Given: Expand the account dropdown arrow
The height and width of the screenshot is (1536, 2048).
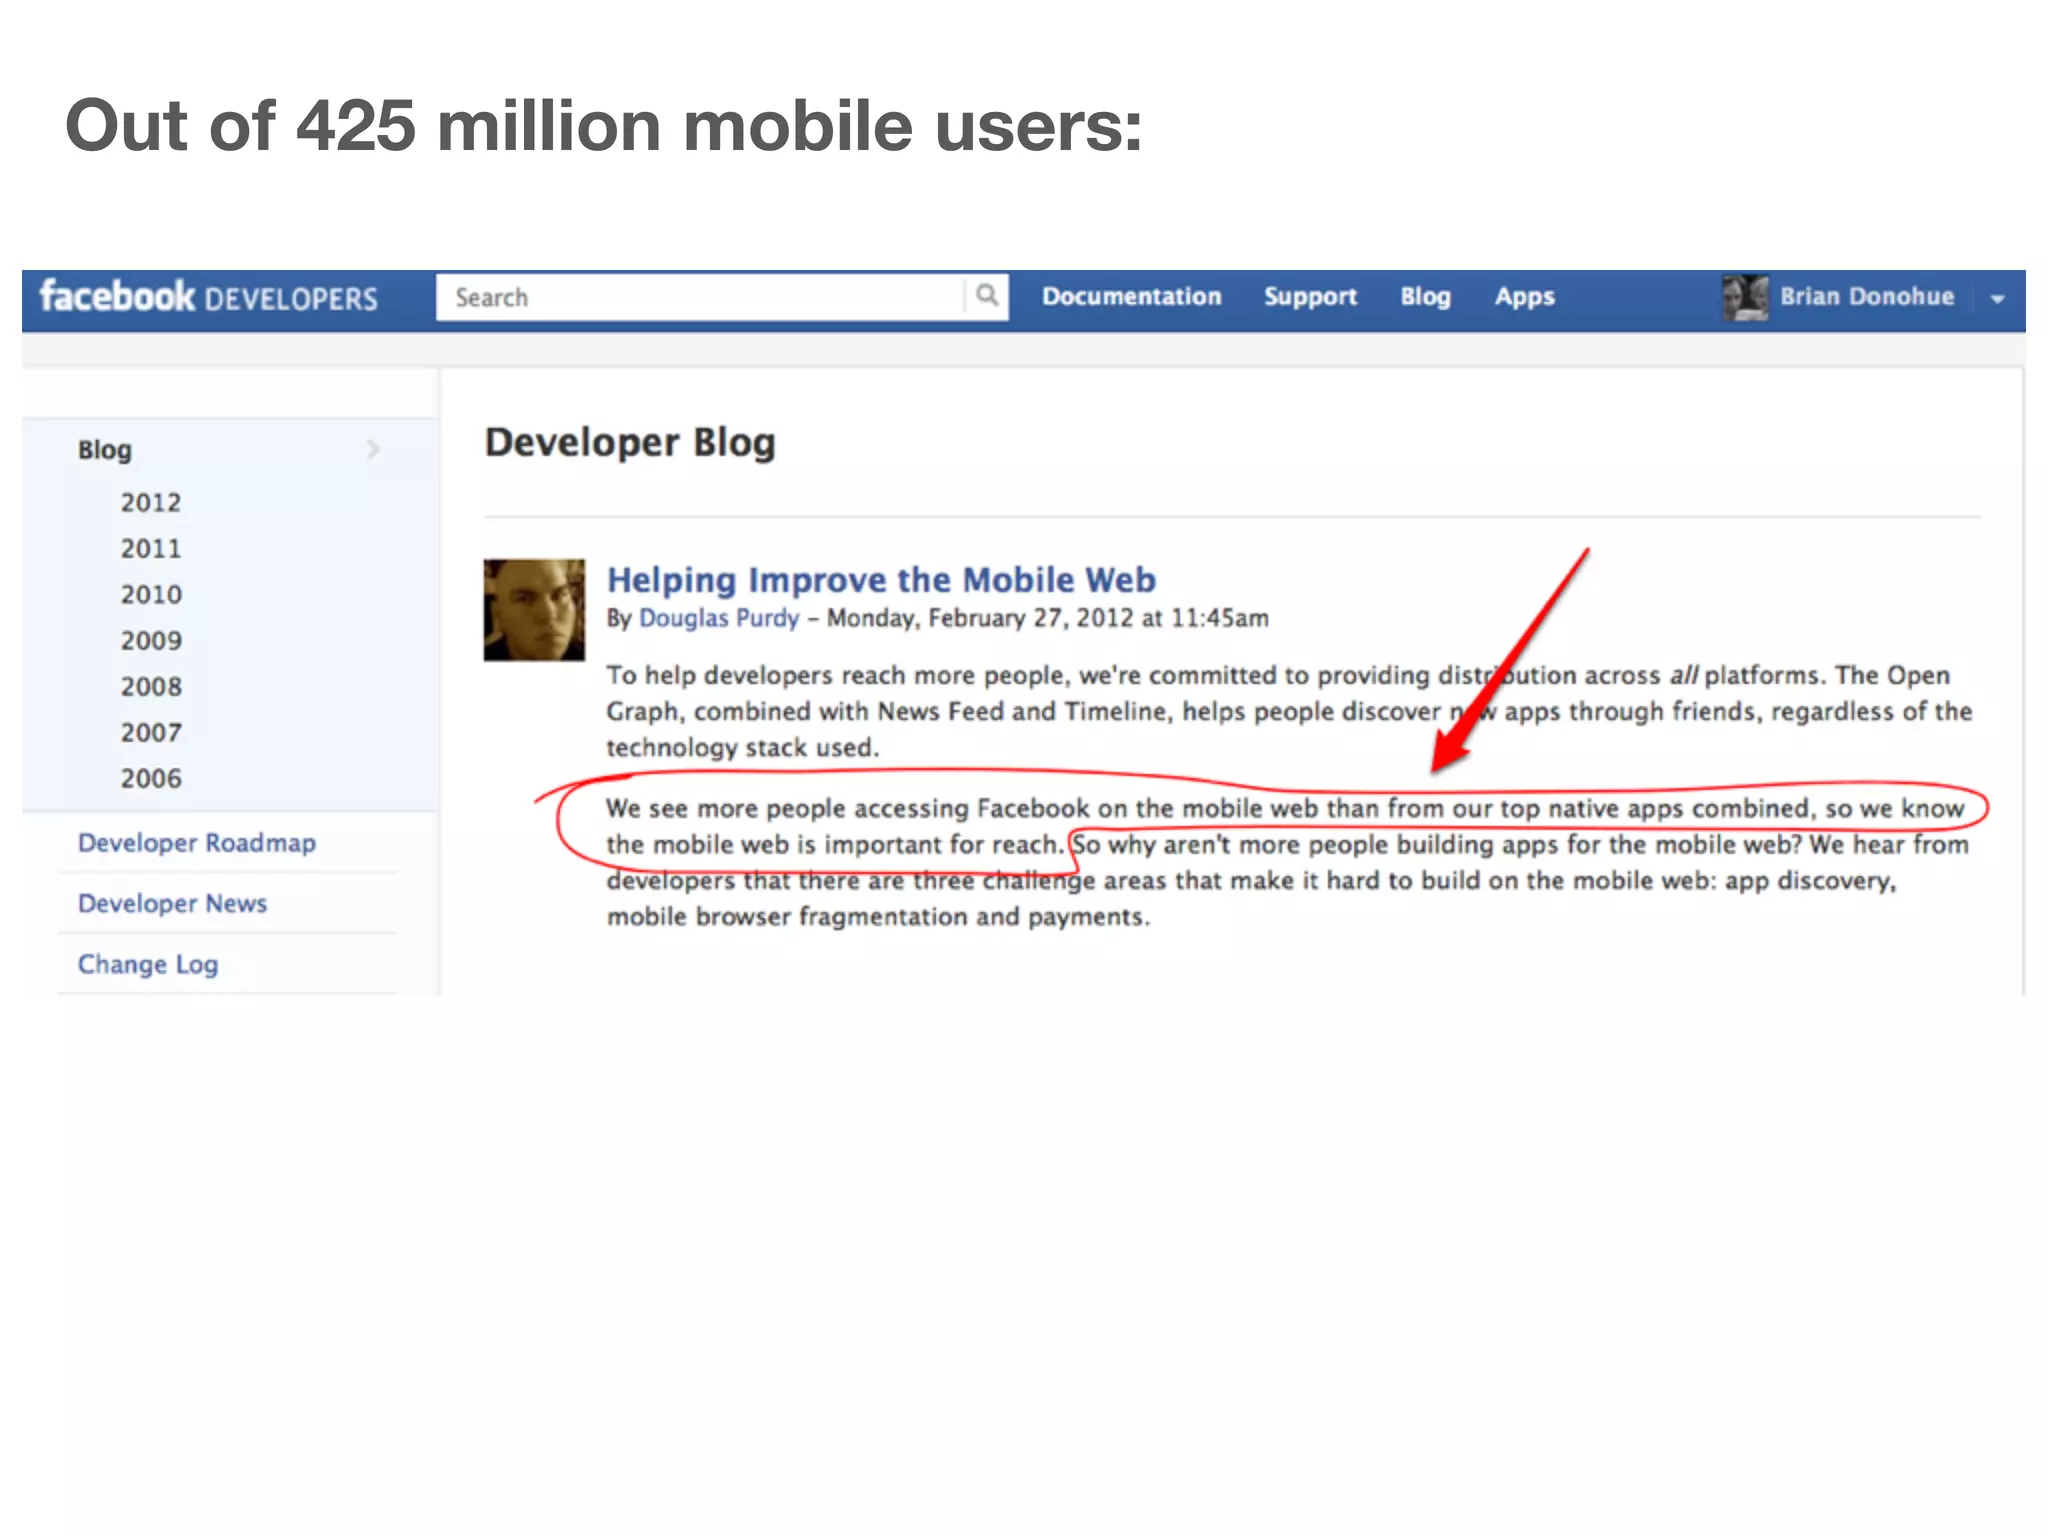Looking at the screenshot, I should [1997, 298].
